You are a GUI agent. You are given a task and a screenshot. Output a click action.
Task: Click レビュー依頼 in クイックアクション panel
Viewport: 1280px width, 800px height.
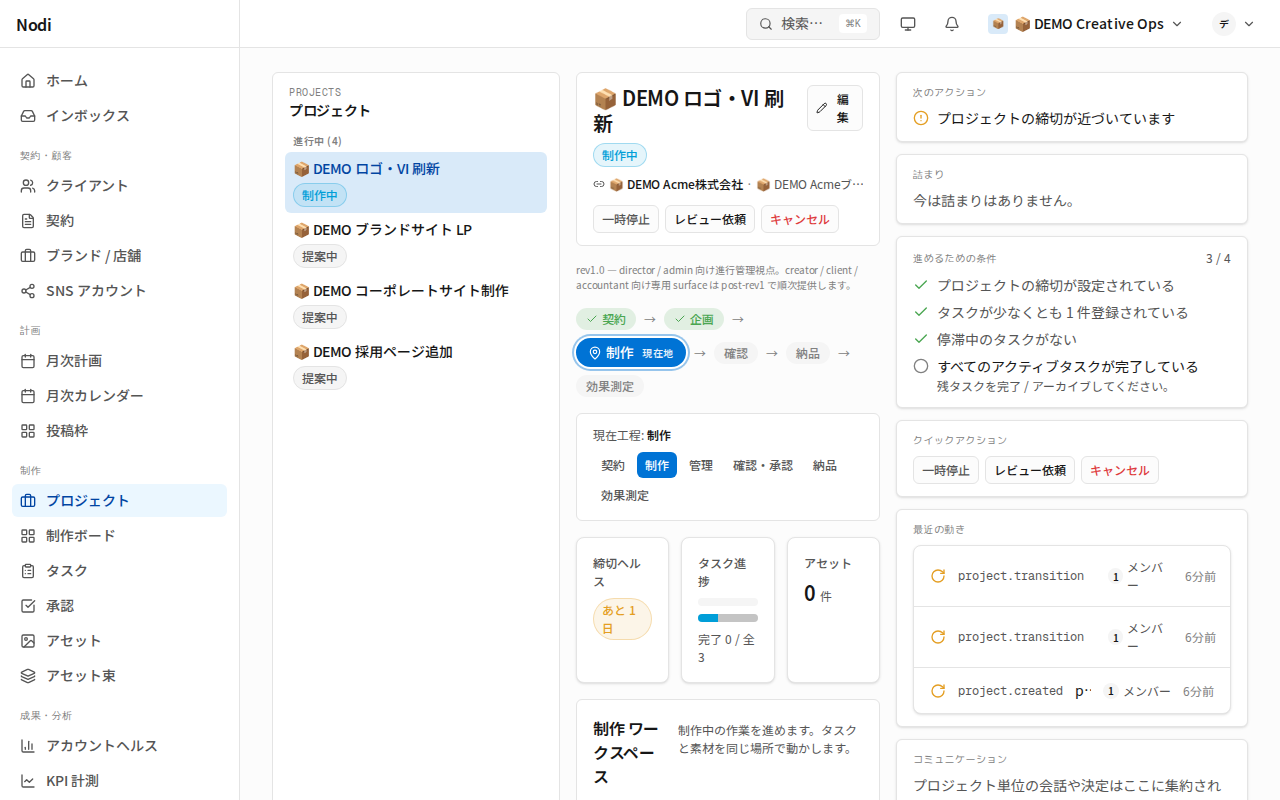pyautogui.click(x=1030, y=470)
